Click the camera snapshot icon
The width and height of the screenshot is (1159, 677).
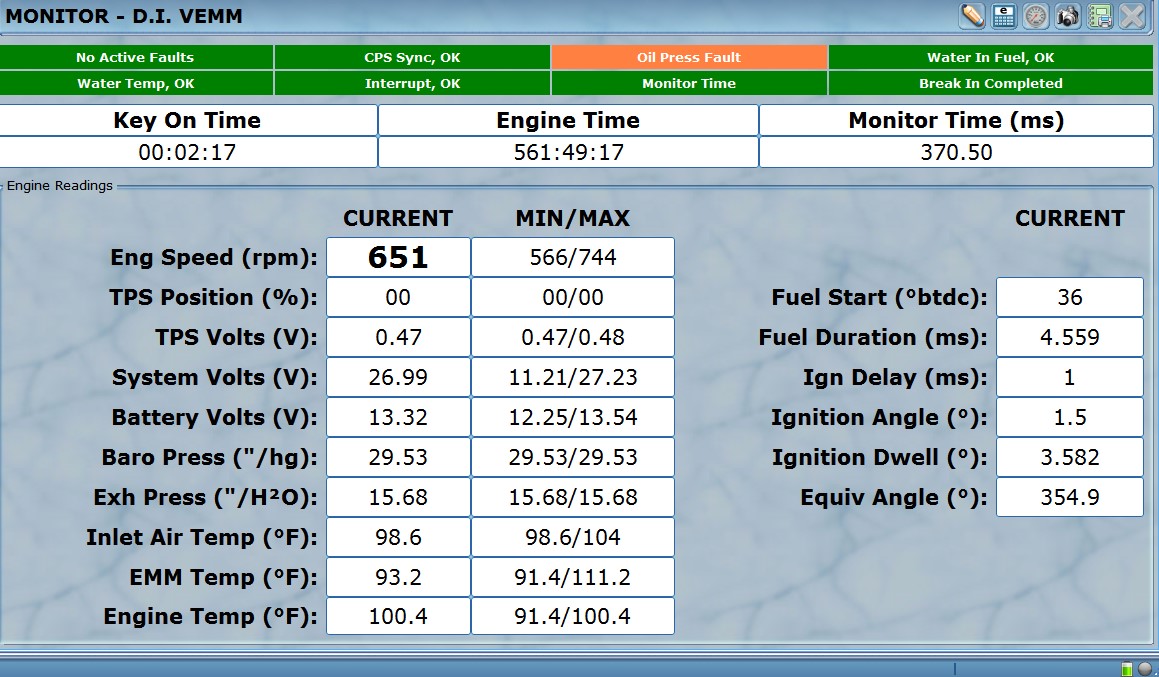tap(1068, 16)
